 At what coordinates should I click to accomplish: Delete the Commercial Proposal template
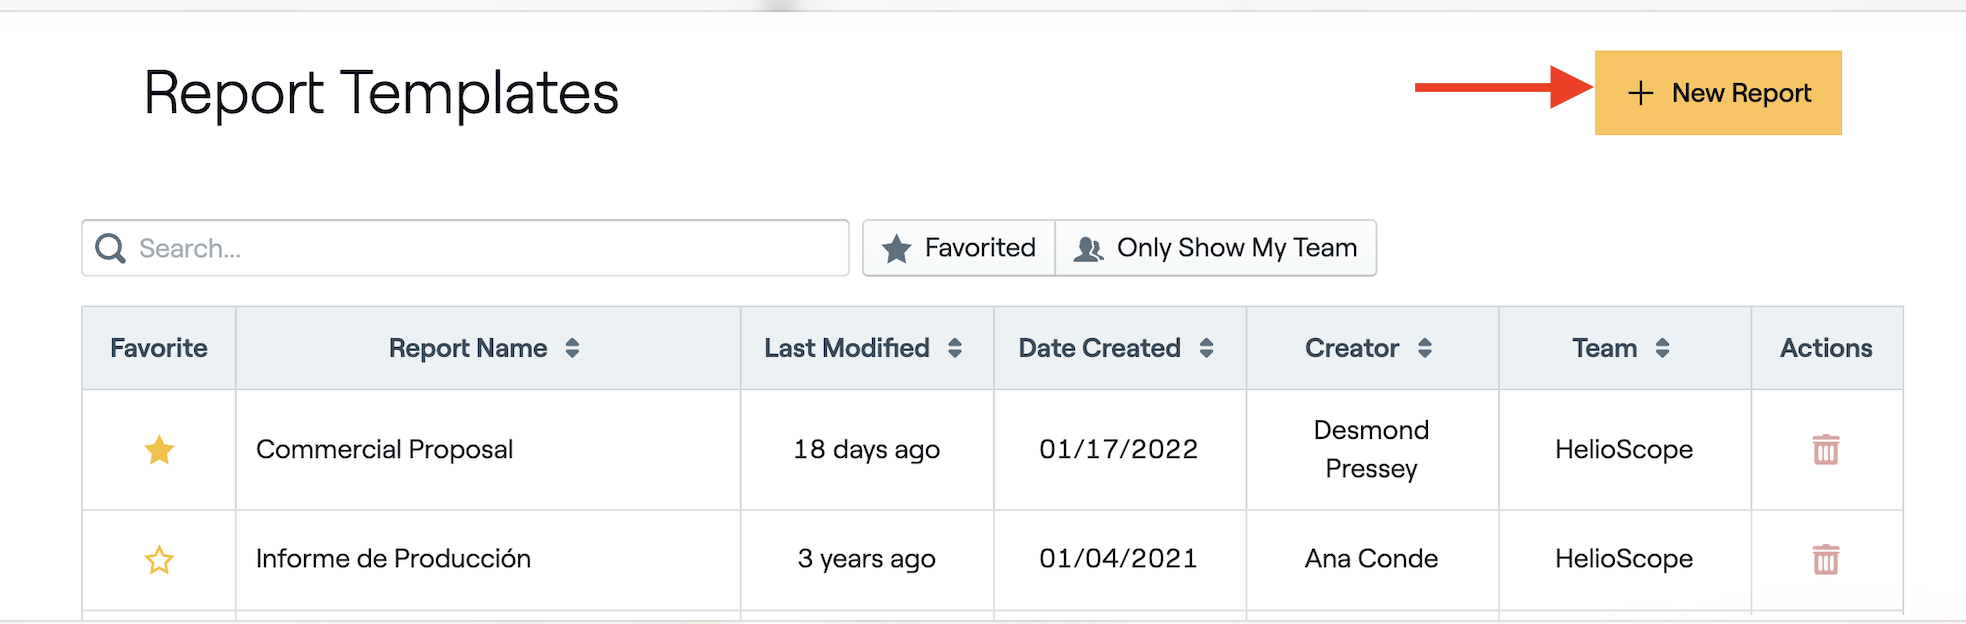tap(1825, 450)
